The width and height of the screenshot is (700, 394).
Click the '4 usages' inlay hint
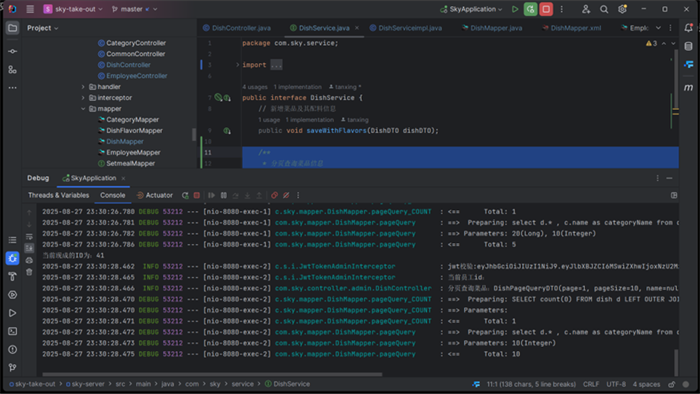(255, 87)
